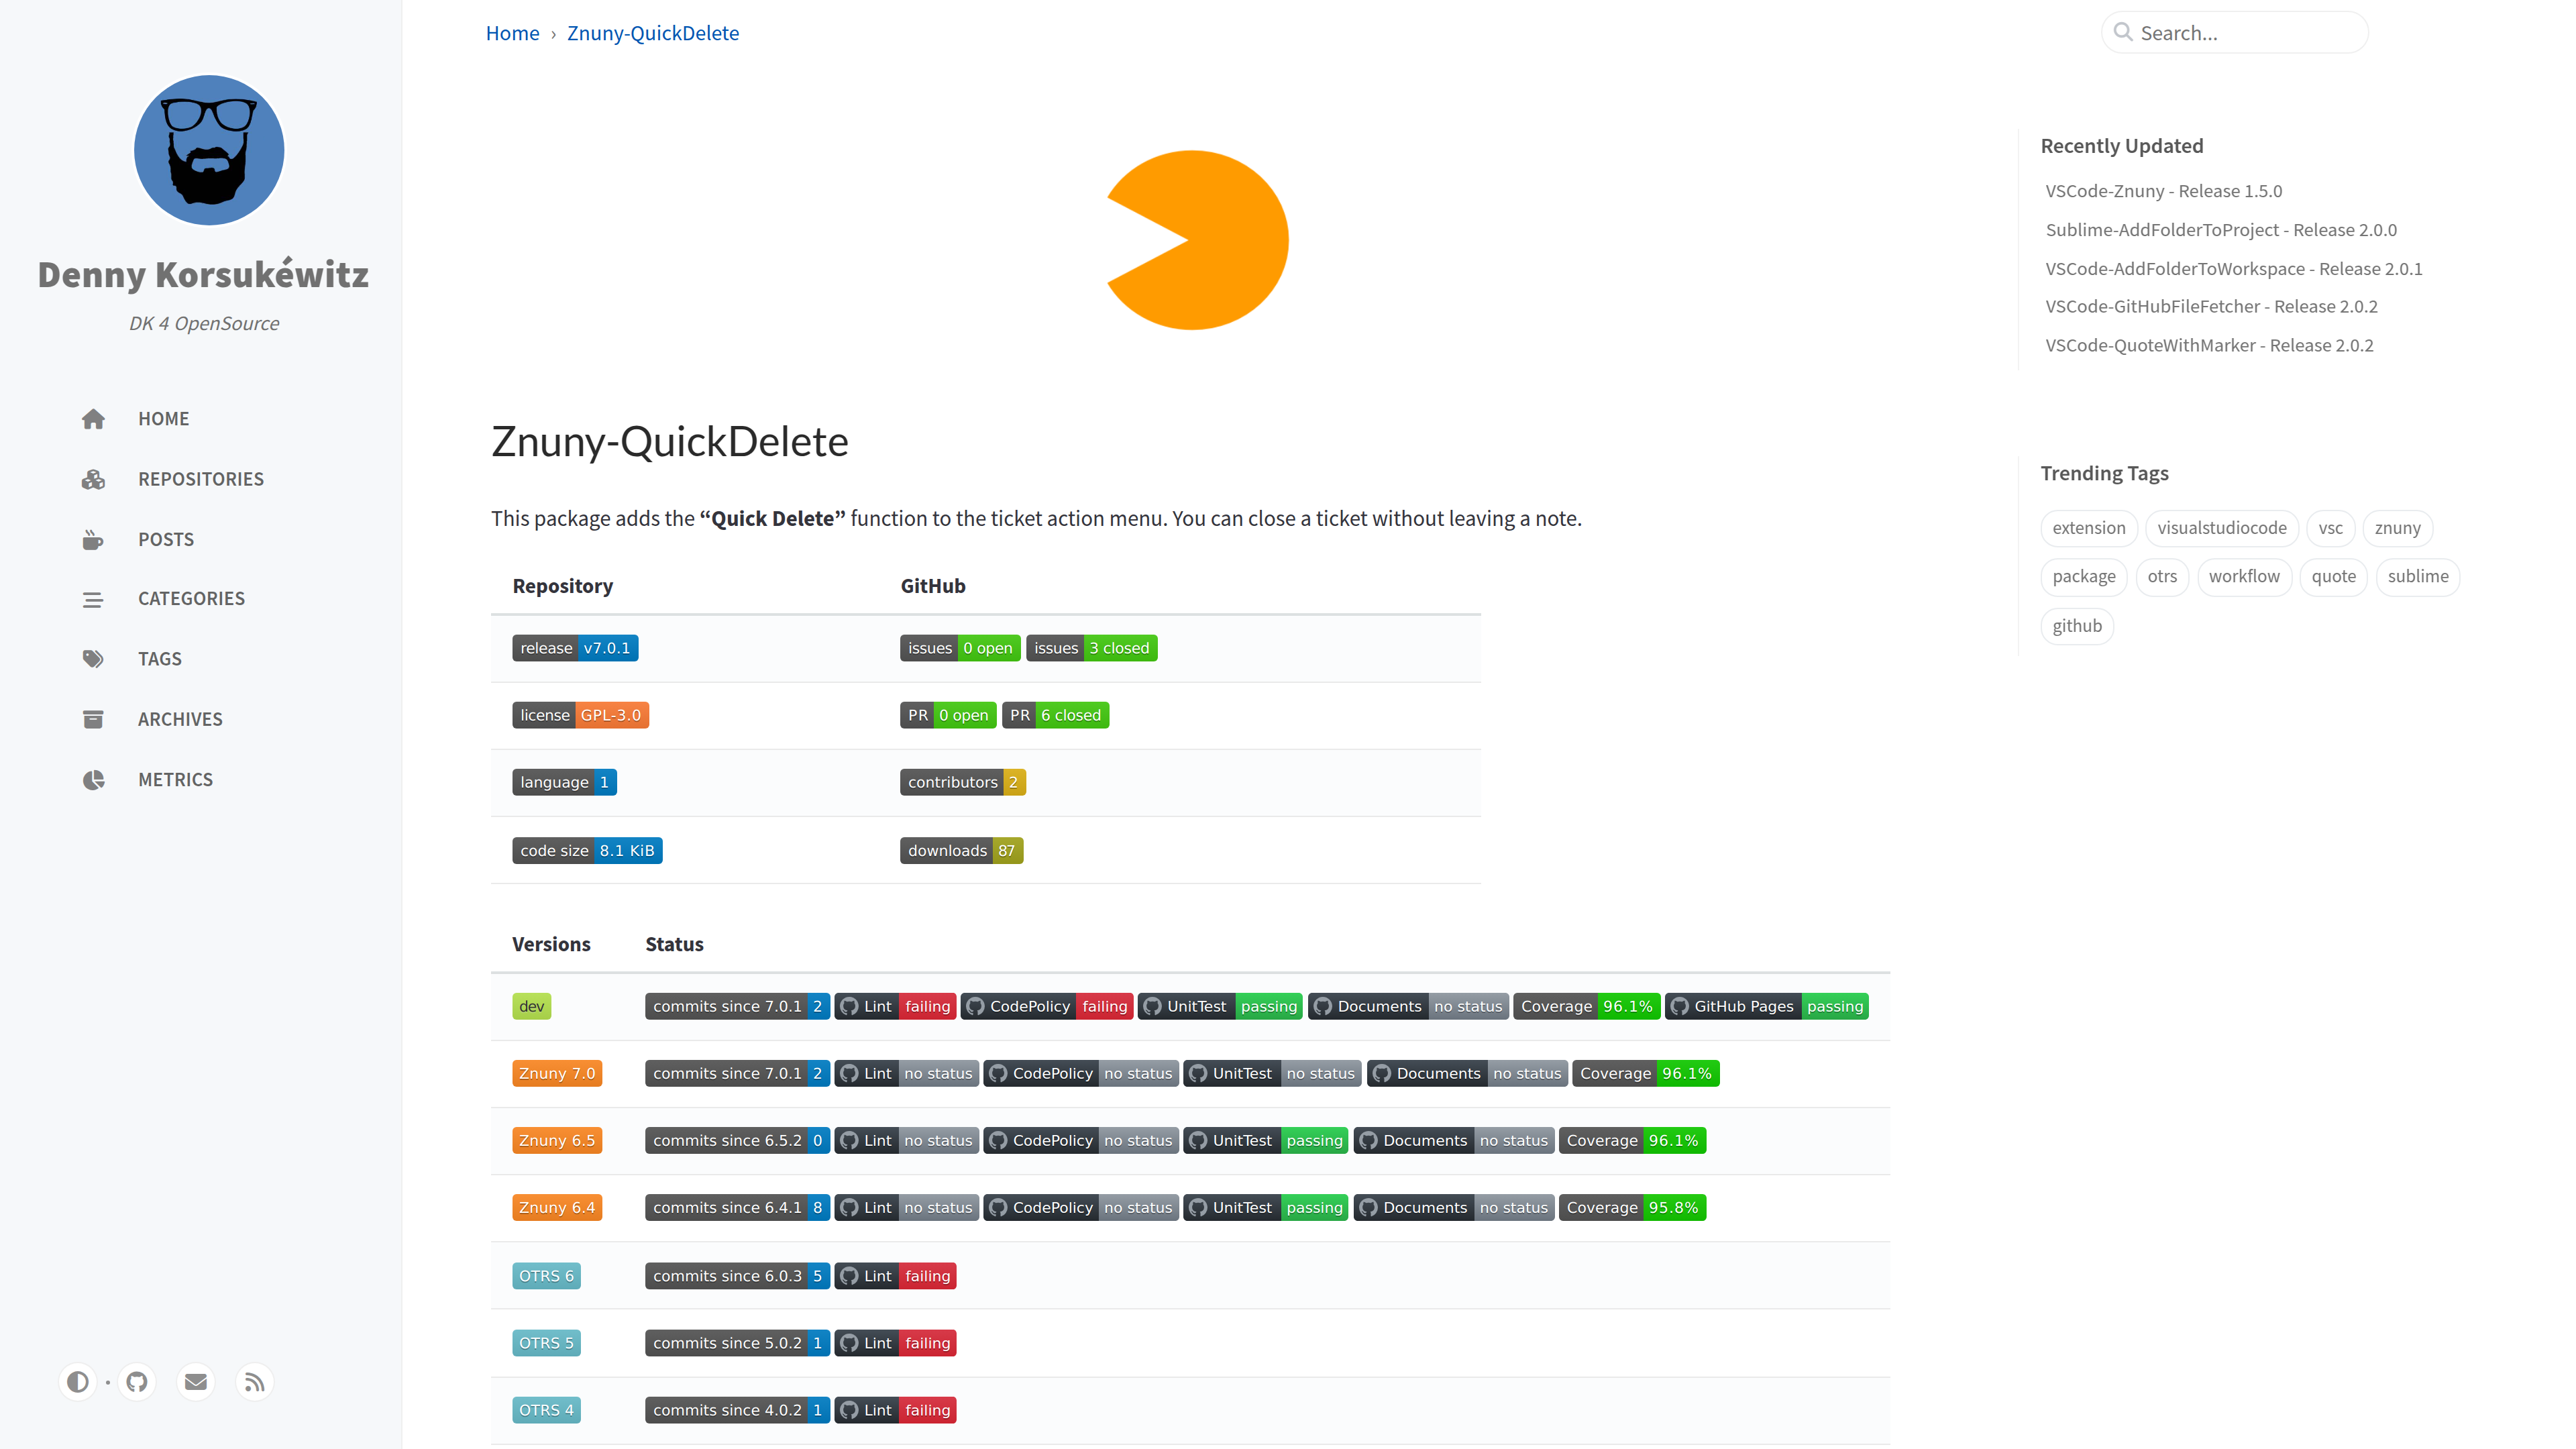This screenshot has height=1449, width=2576.
Task: Select the vsc trending tag
Action: [x=2330, y=528]
